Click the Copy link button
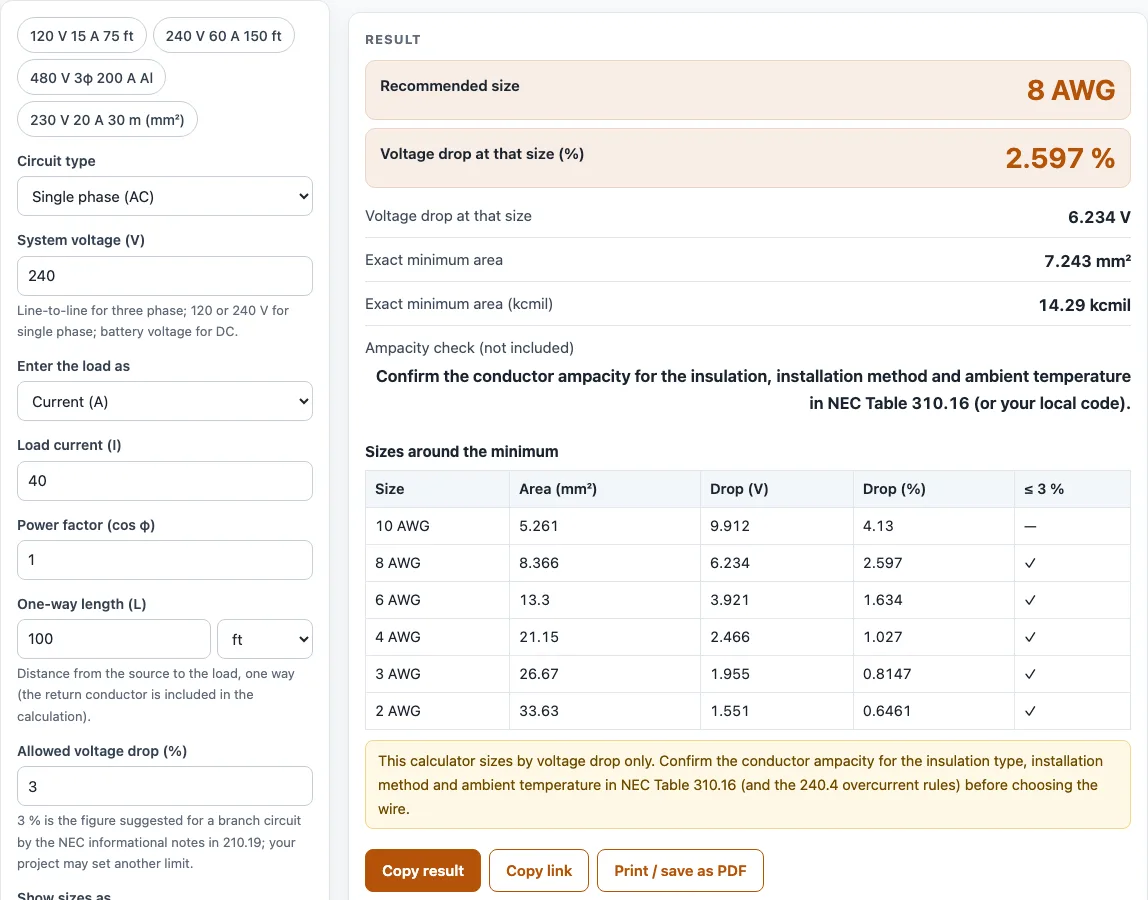The width and height of the screenshot is (1148, 900). pyautogui.click(x=539, y=871)
